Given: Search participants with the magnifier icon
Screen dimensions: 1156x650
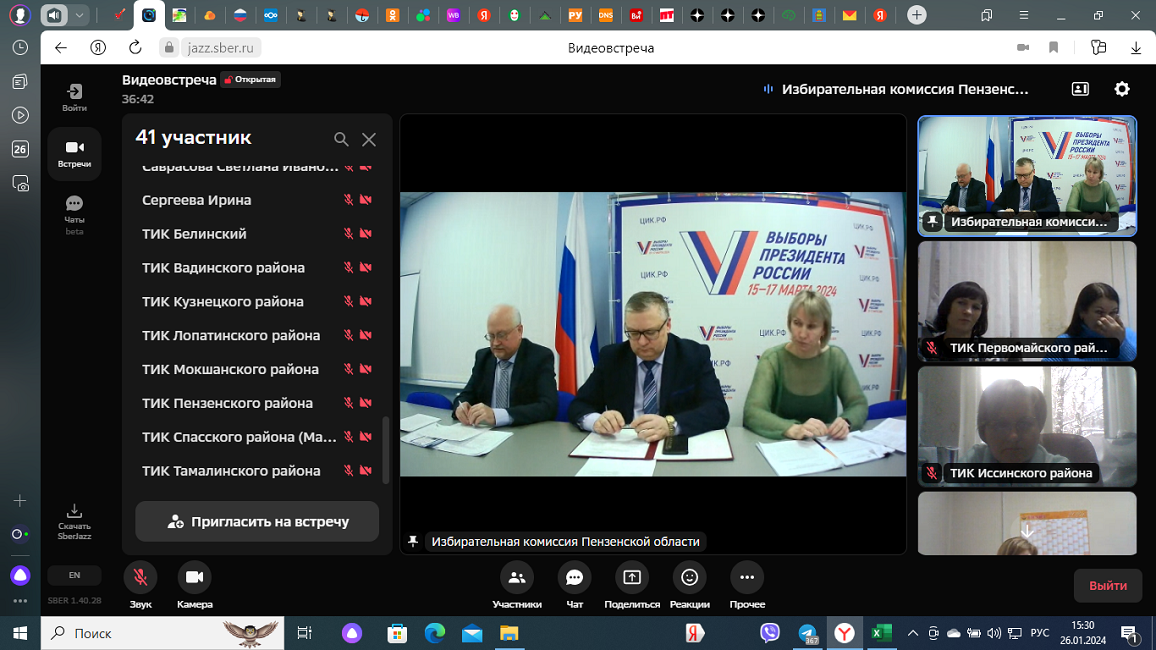Looking at the screenshot, I should 341,139.
